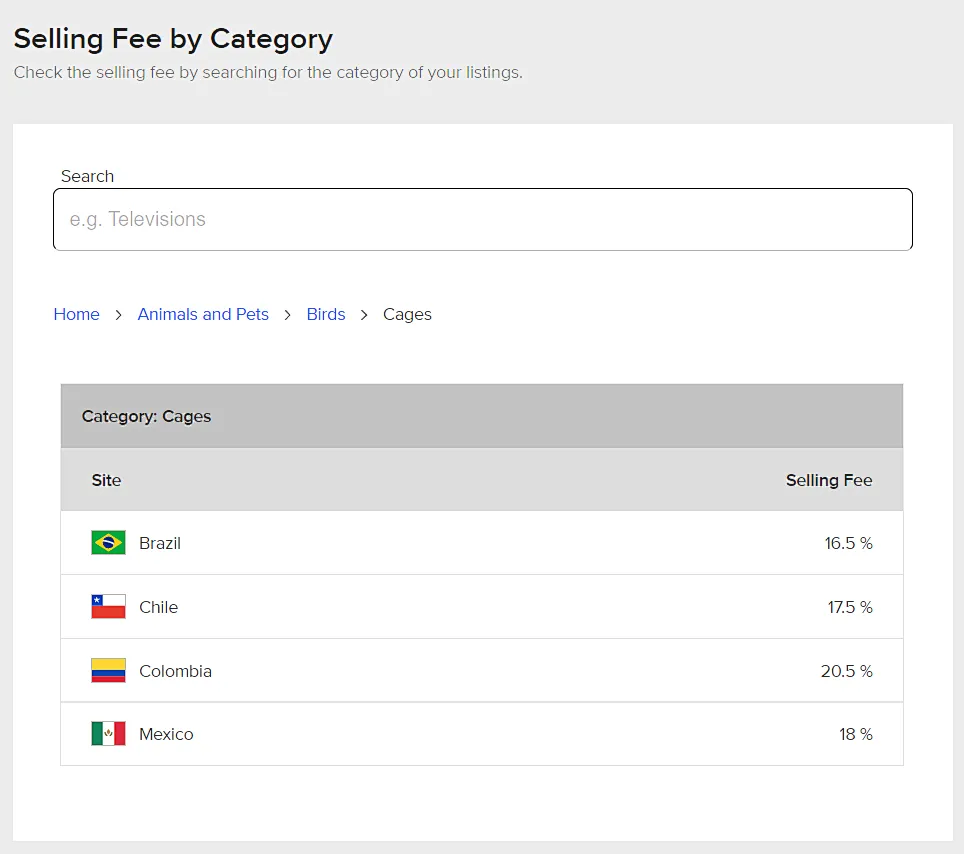Click the Brazil flag icon
The height and width of the screenshot is (854, 964).
click(108, 542)
